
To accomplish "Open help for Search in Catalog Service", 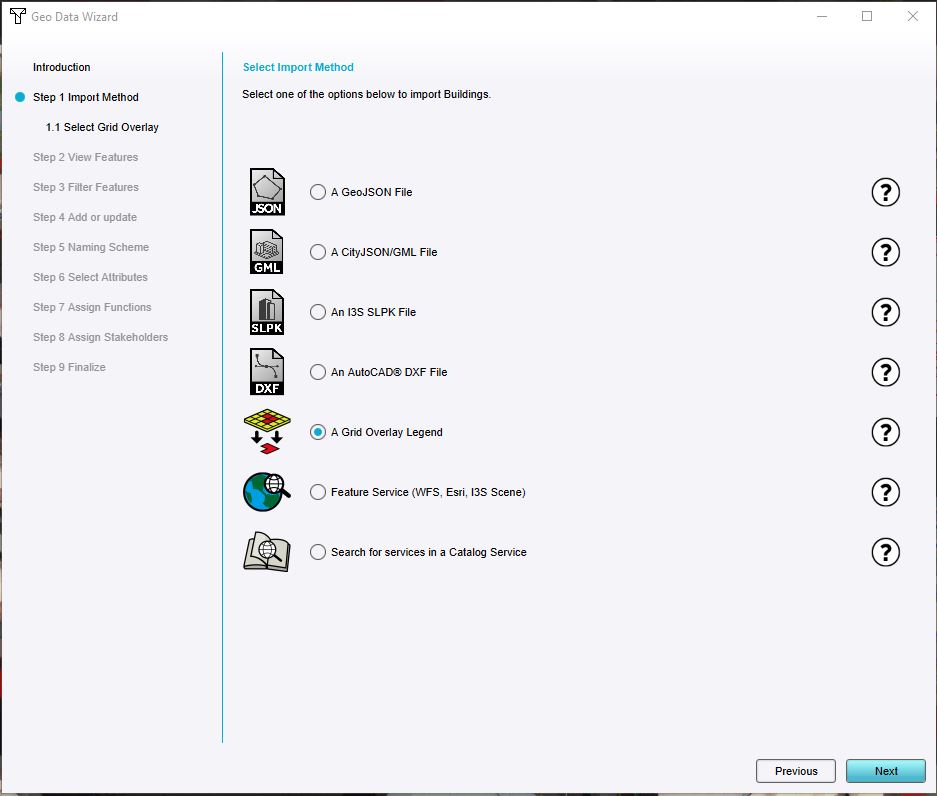I will pyautogui.click(x=885, y=552).
